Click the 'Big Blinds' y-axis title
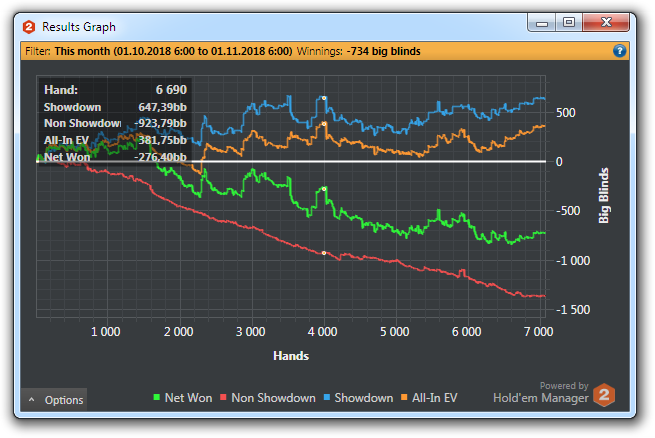The height and width of the screenshot is (438, 655). point(604,195)
